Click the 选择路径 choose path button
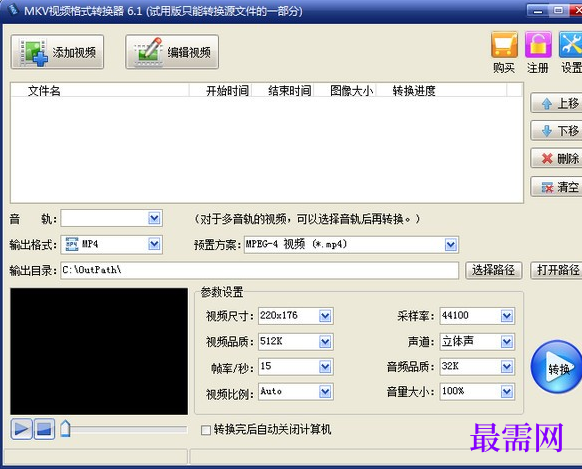 click(x=494, y=270)
